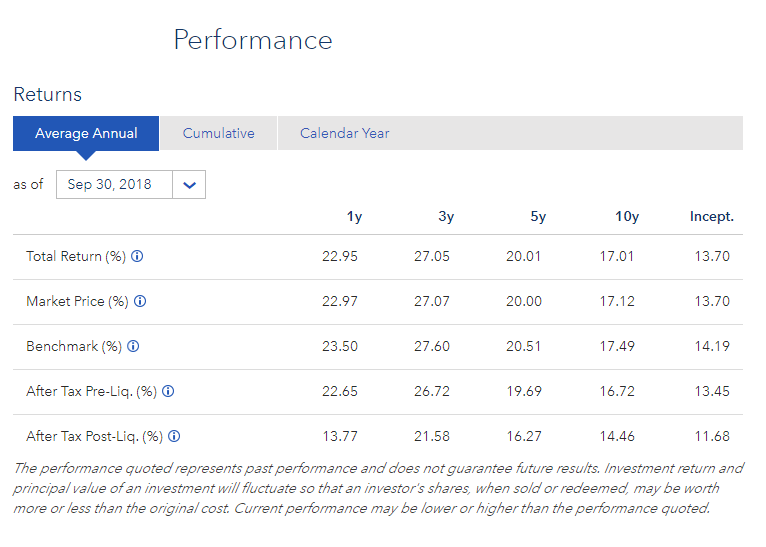Viewport: 766px width, 547px height.
Task: Click the 3y column header
Action: pos(446,216)
